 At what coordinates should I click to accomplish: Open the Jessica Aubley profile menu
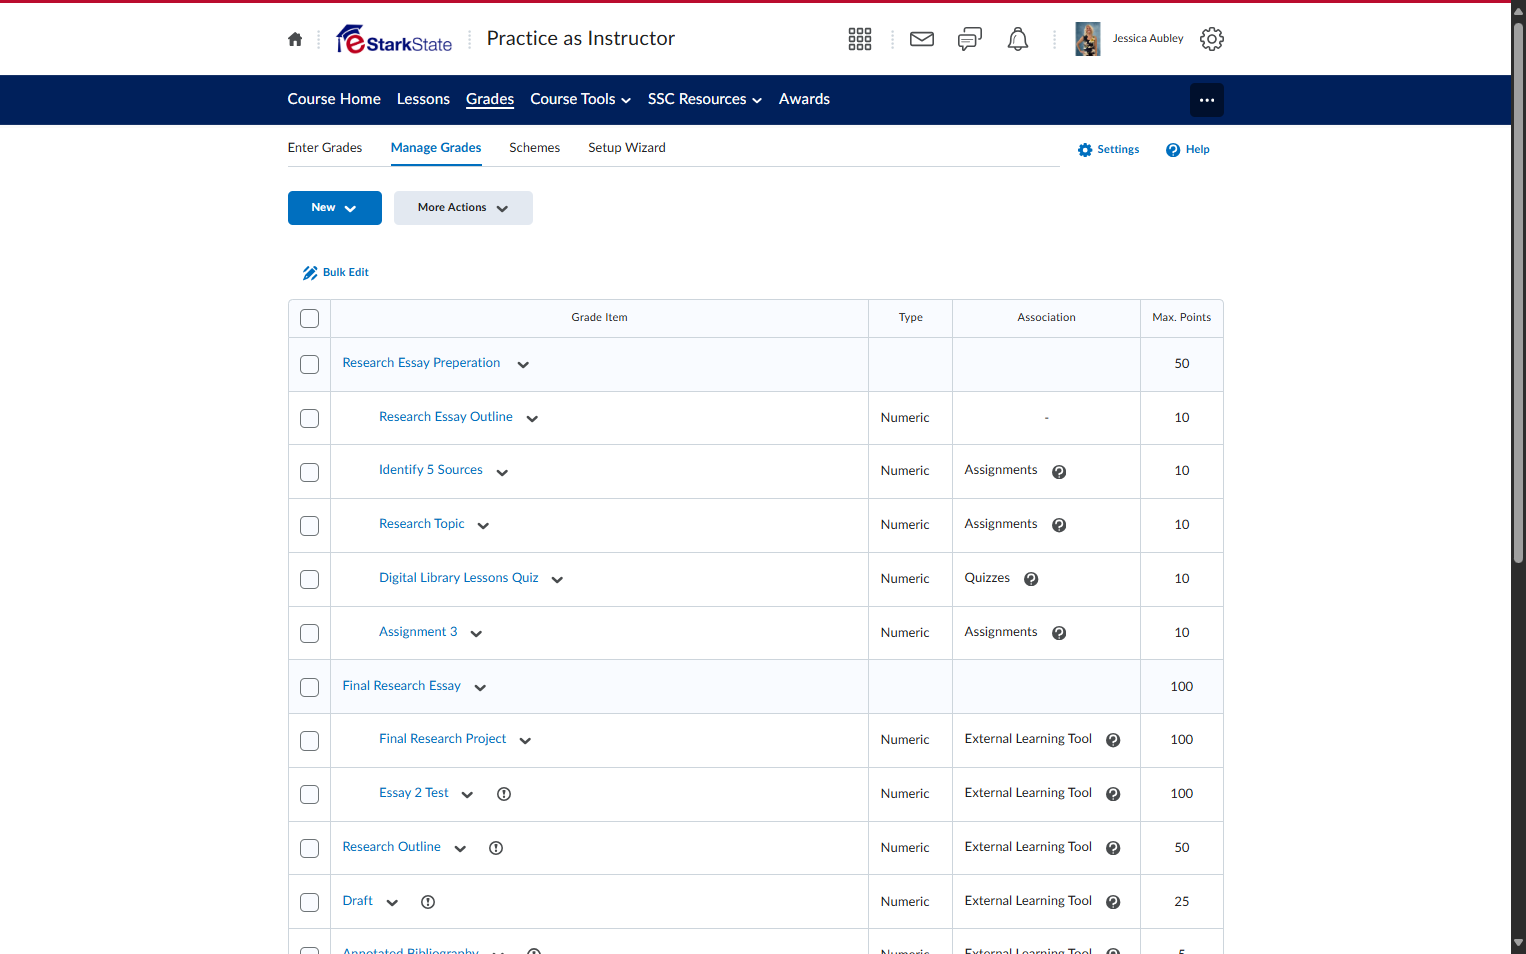[x=1130, y=39]
